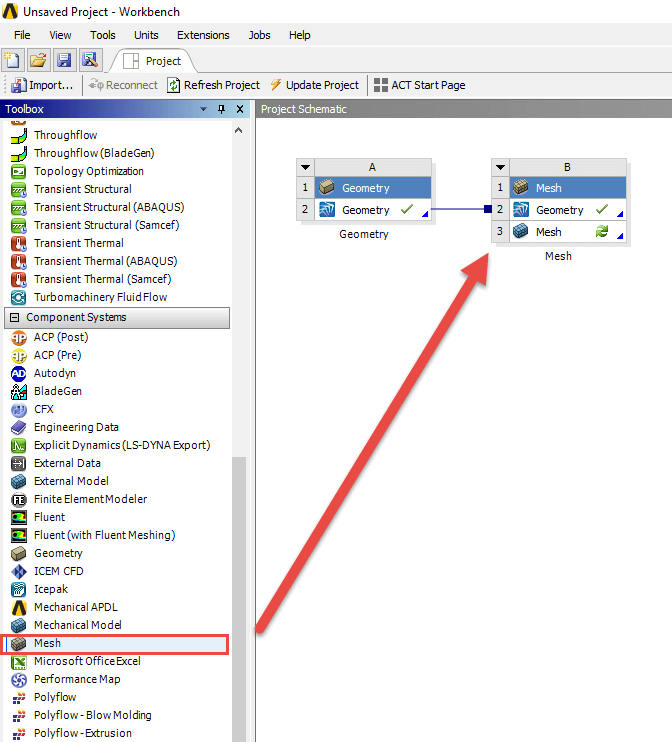Select Throughflow (BladeGen) icon
Image resolution: width=672 pixels, height=742 pixels.
[18, 153]
